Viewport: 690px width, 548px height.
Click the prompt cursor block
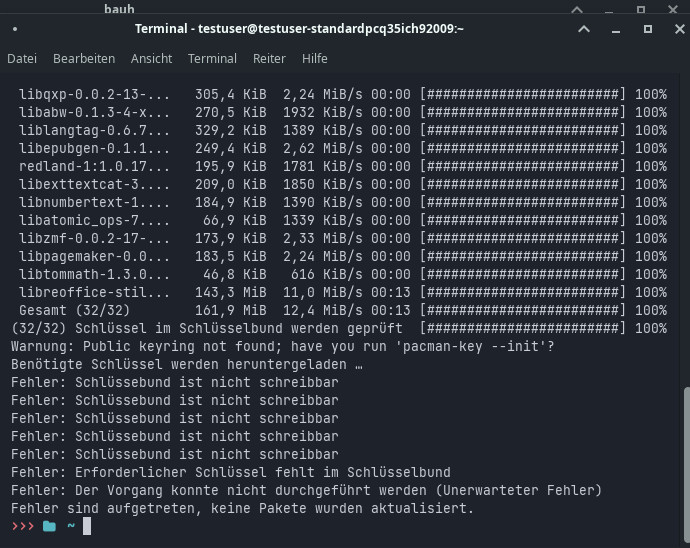(87, 526)
